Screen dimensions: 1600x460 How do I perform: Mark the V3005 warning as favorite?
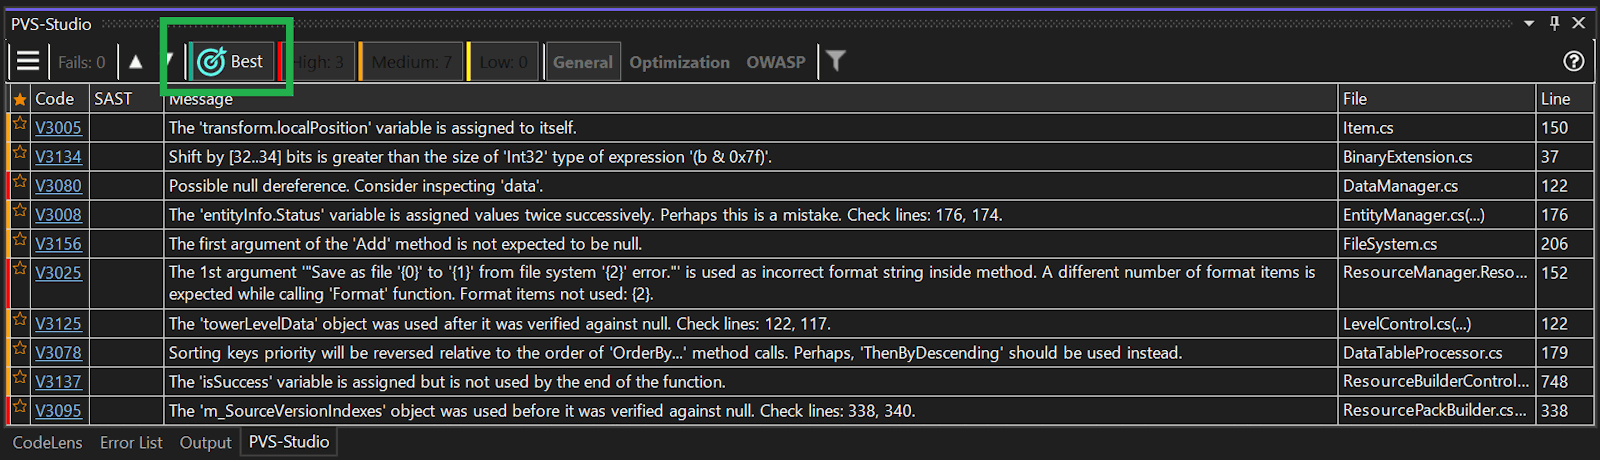19,125
